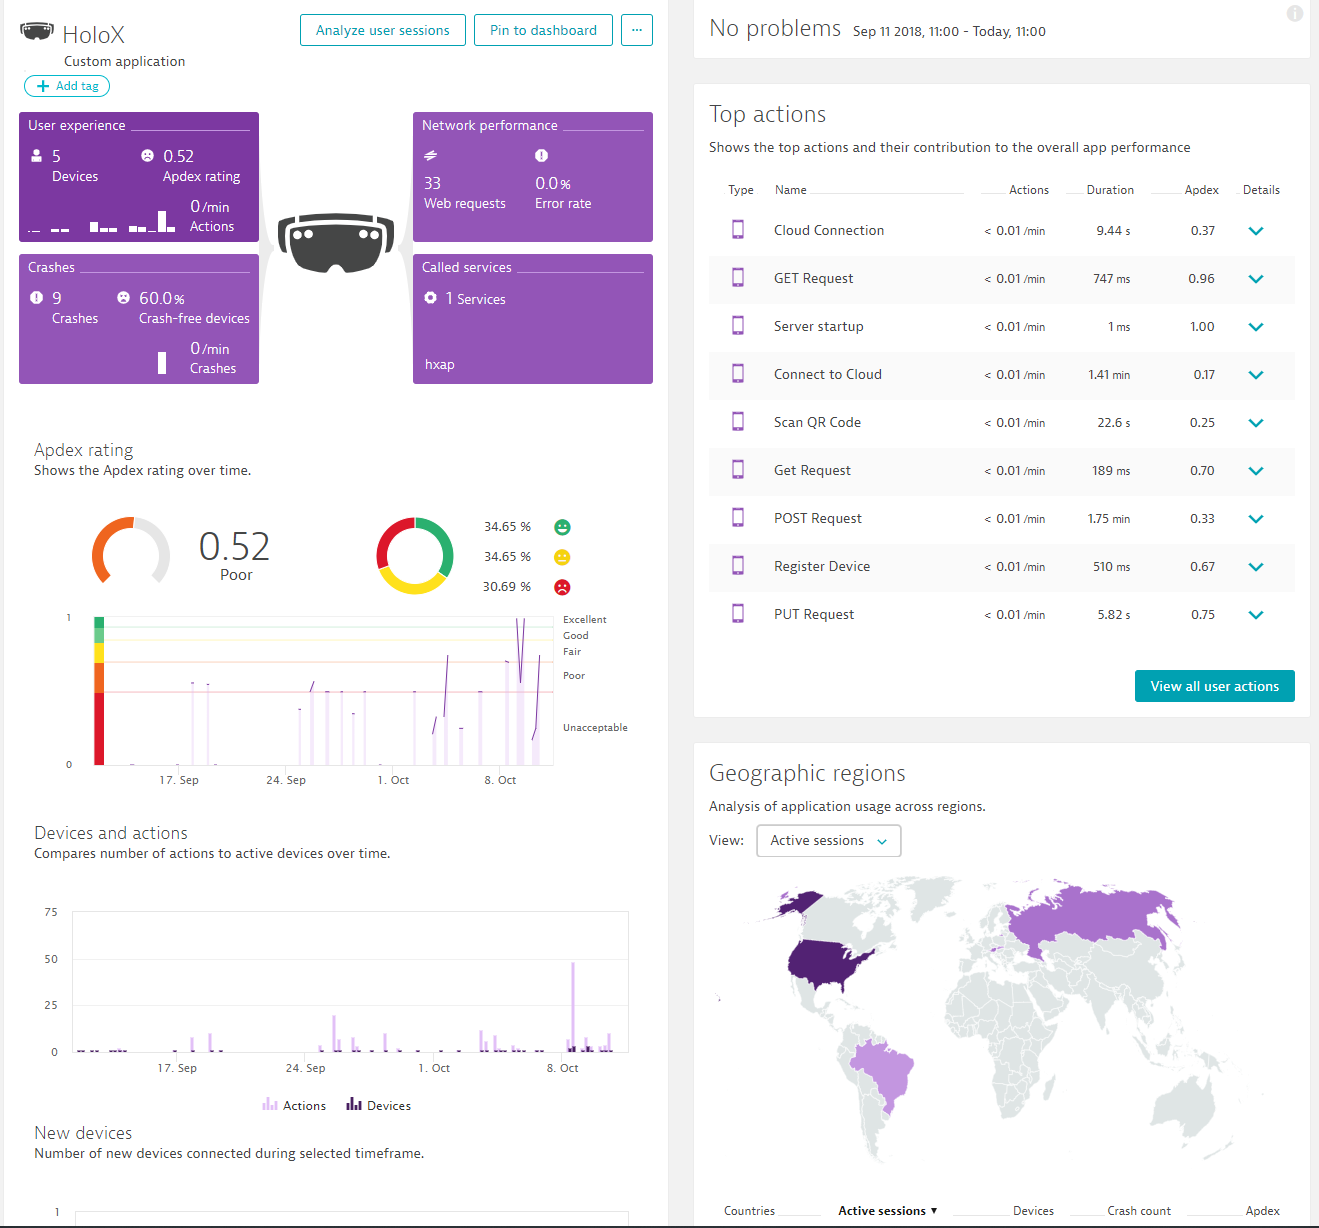Click the services gear icon in Called services tile
1319x1228 pixels.
tap(430, 297)
